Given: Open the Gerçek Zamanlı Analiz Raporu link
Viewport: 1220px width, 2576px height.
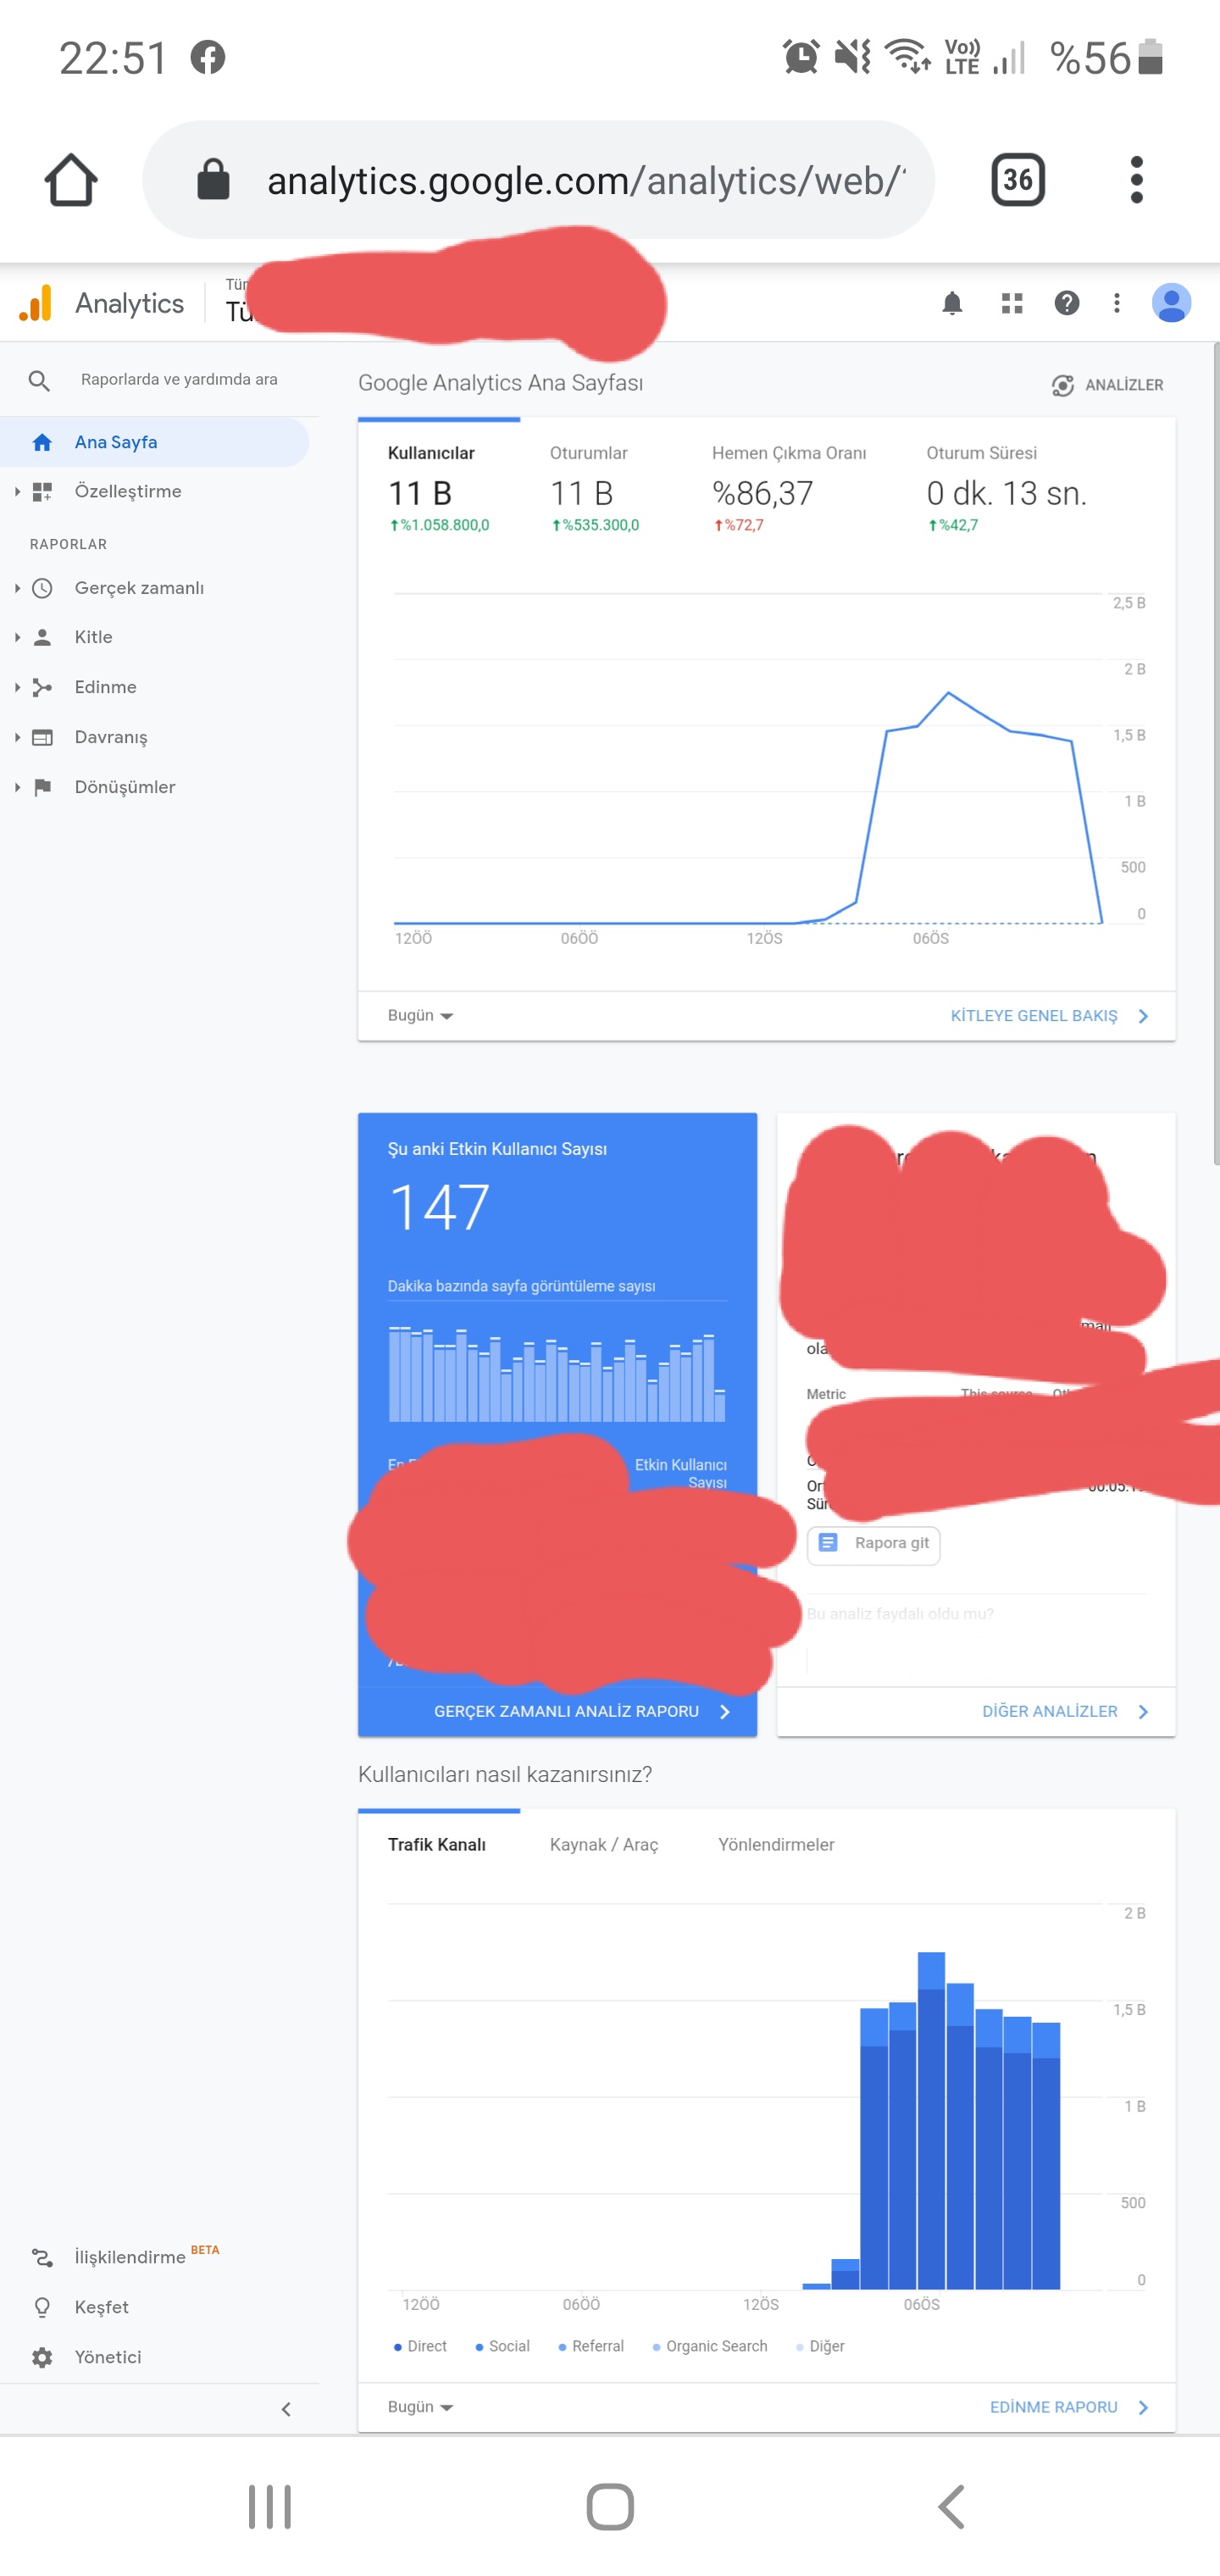Looking at the screenshot, I should click(x=582, y=1711).
